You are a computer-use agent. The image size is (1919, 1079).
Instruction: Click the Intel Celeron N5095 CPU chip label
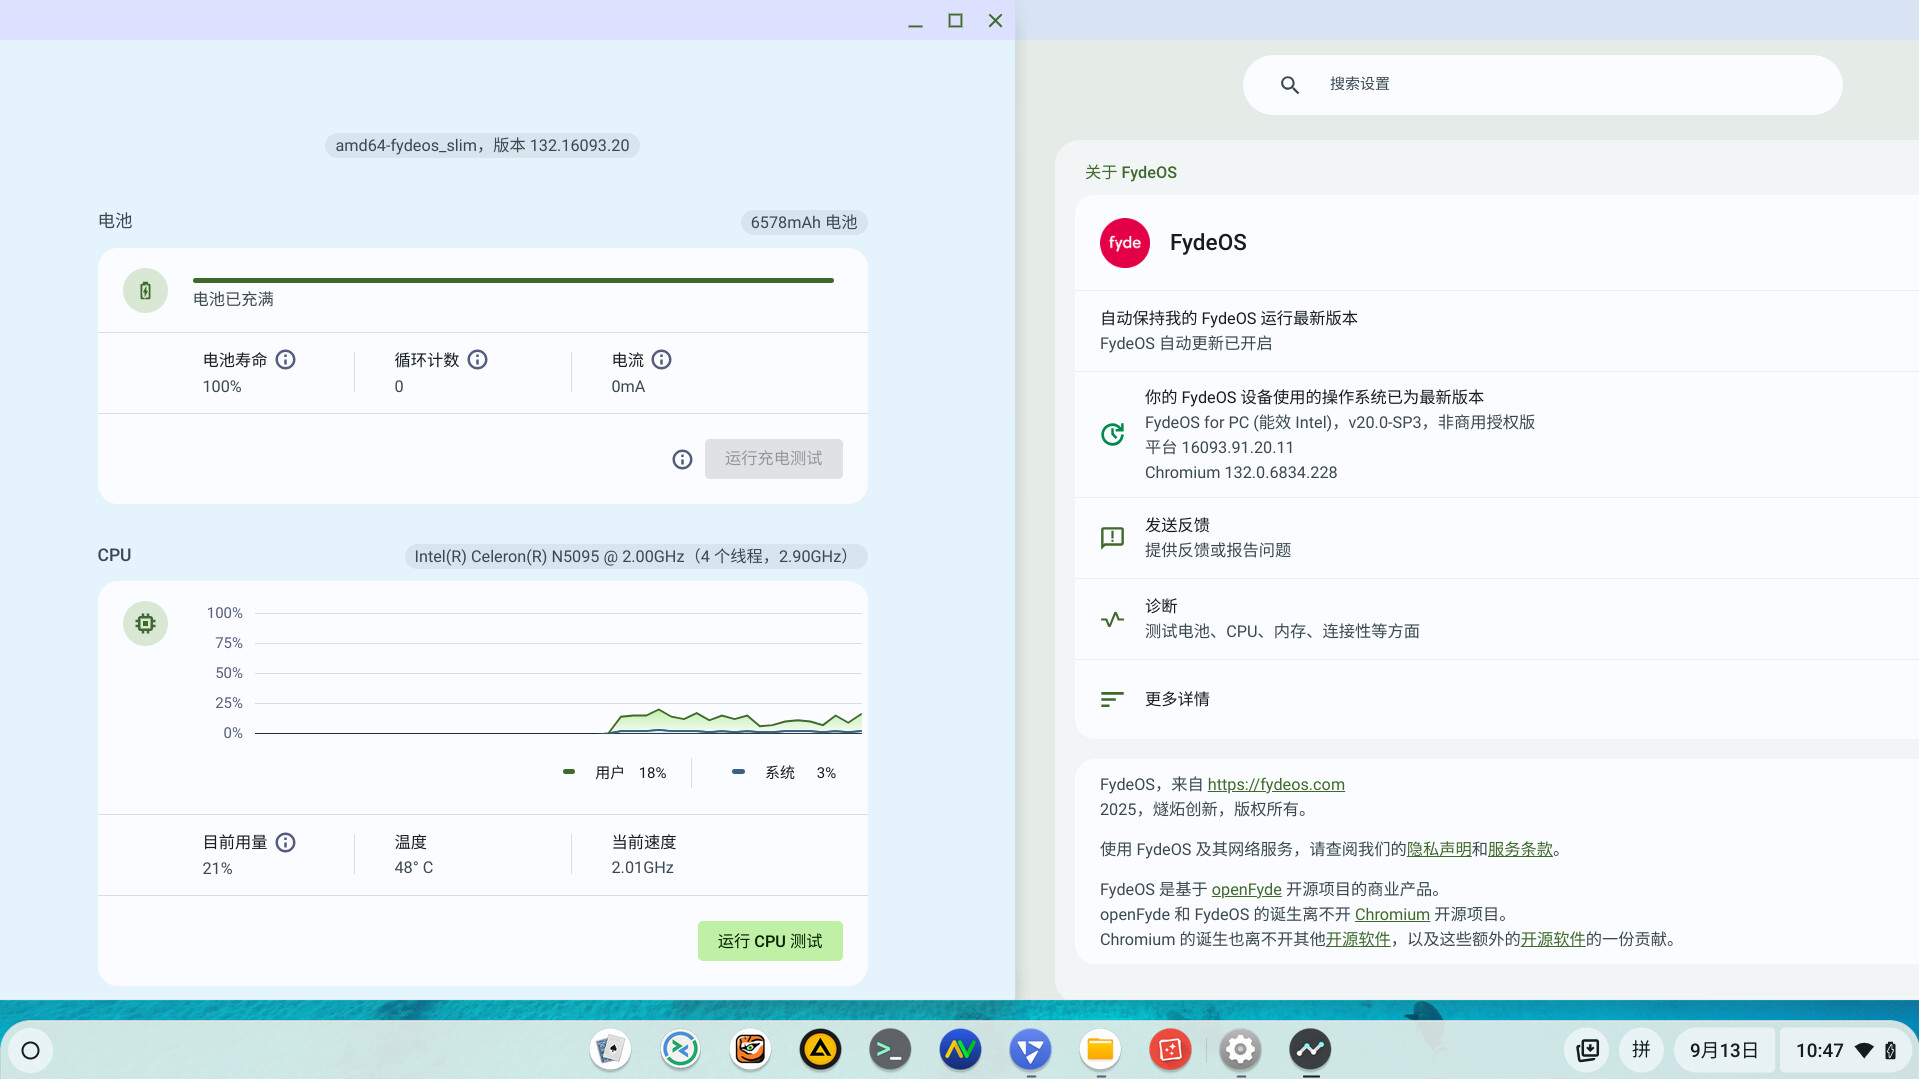pos(636,556)
